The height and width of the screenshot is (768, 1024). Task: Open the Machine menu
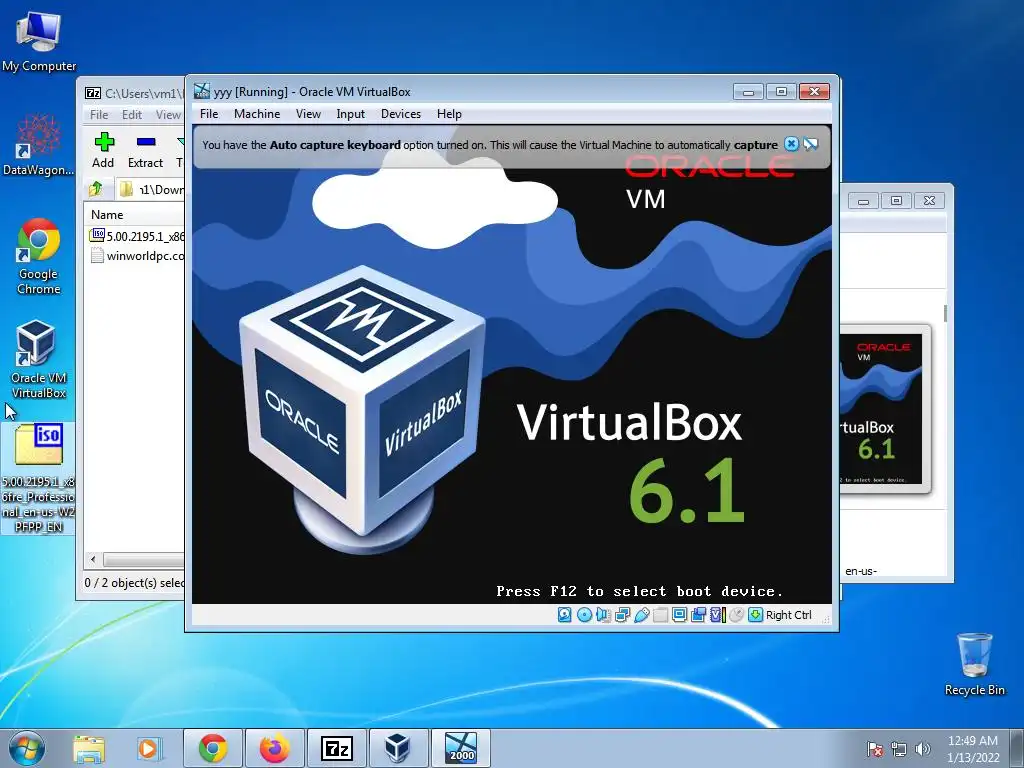[257, 114]
